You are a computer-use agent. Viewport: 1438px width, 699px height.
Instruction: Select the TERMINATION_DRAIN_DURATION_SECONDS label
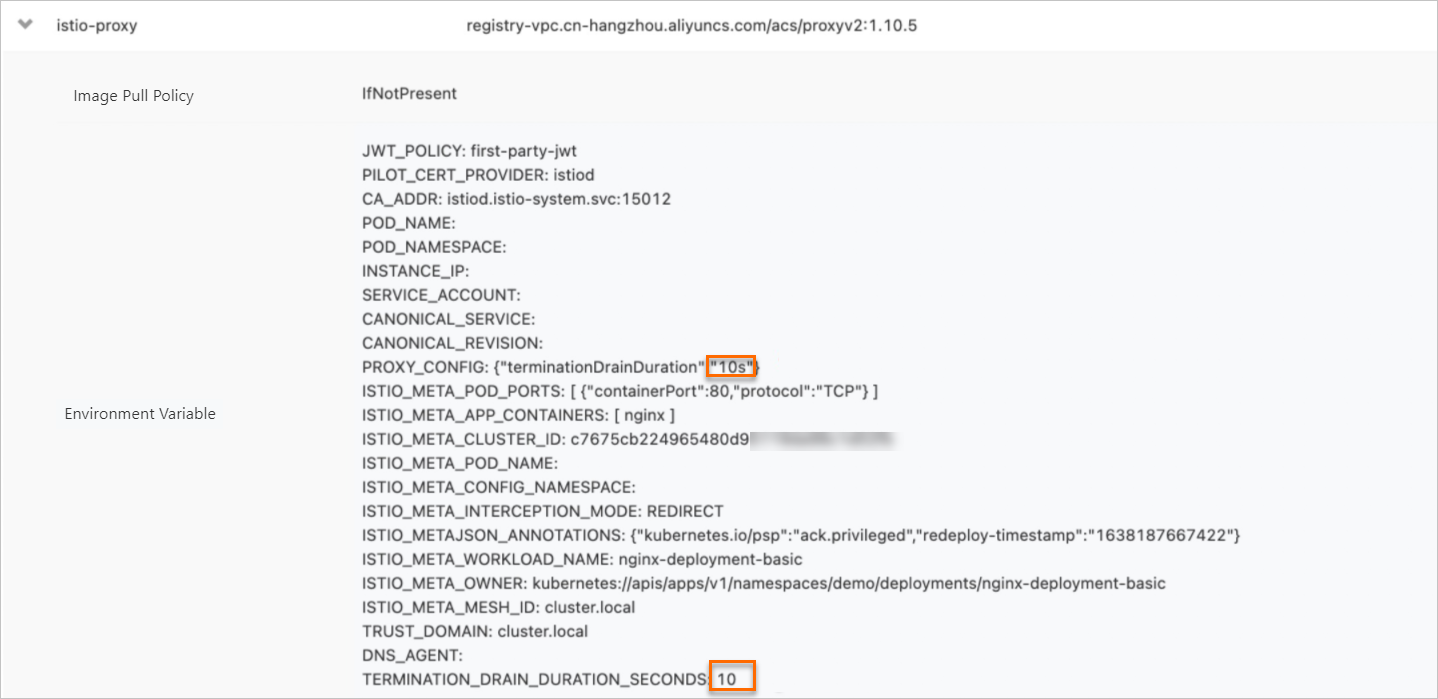[536, 679]
